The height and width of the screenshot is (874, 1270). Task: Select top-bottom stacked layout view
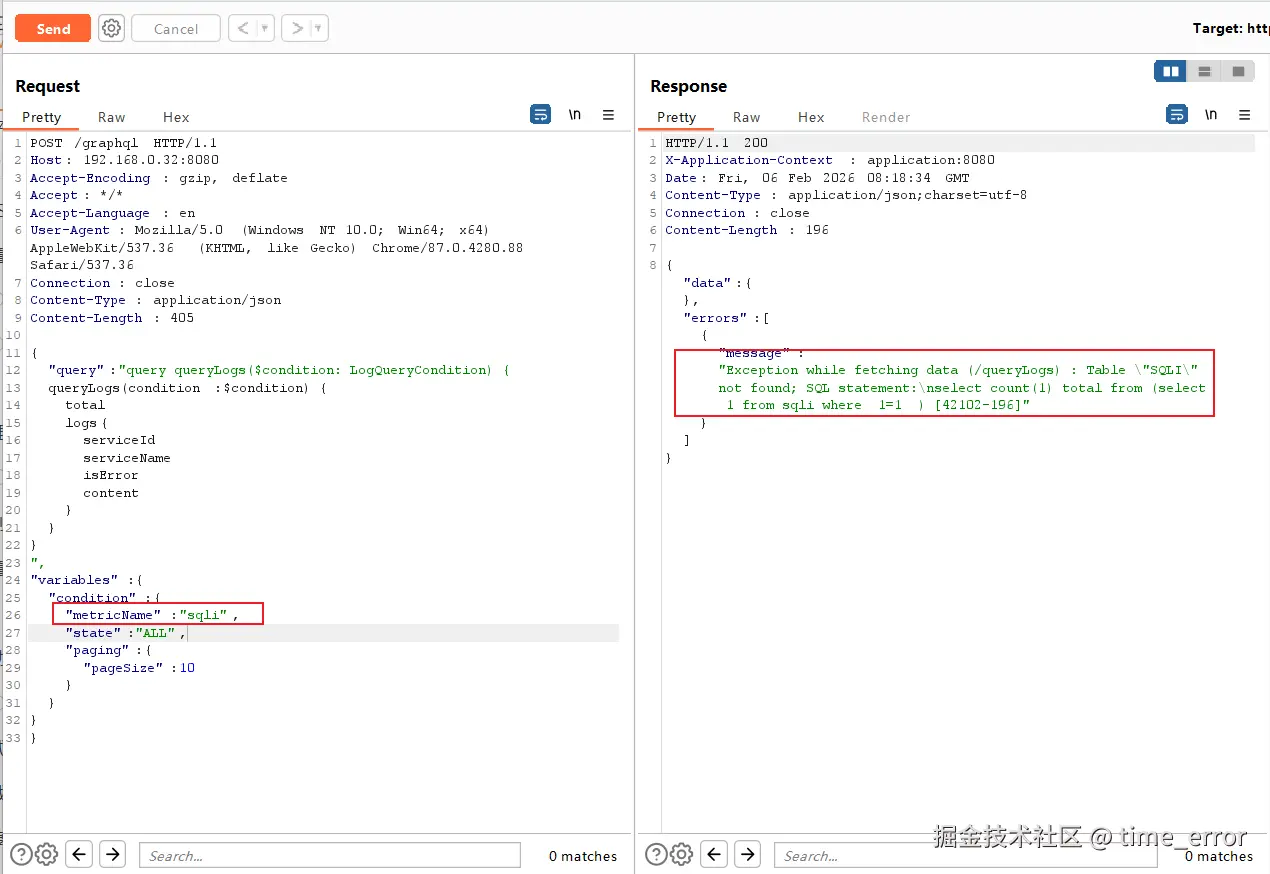click(x=1204, y=71)
